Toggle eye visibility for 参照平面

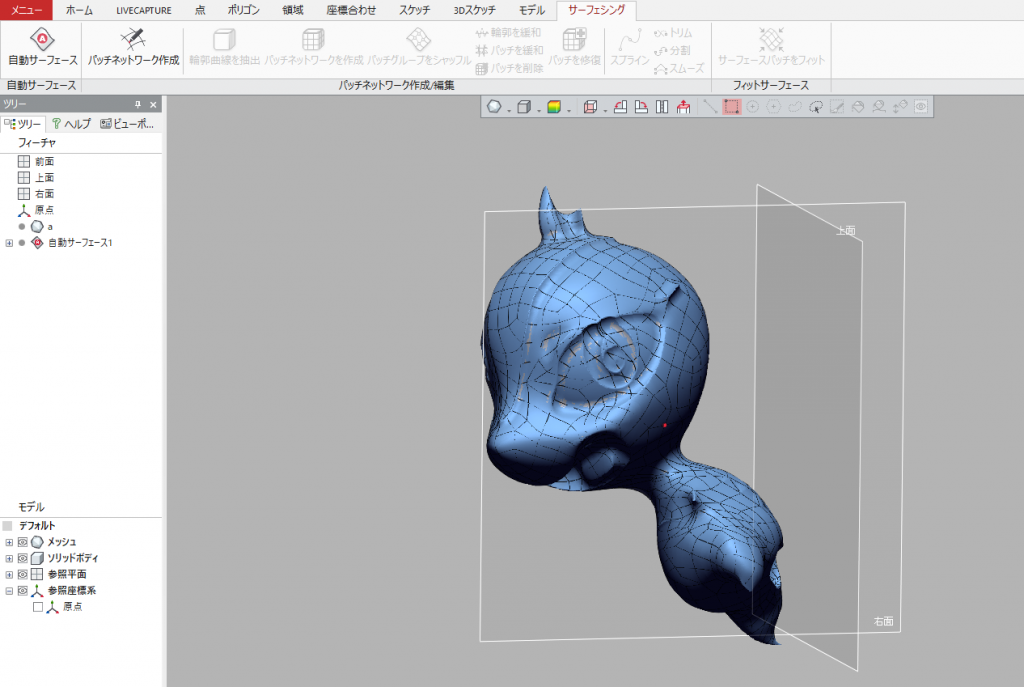click(x=23, y=575)
